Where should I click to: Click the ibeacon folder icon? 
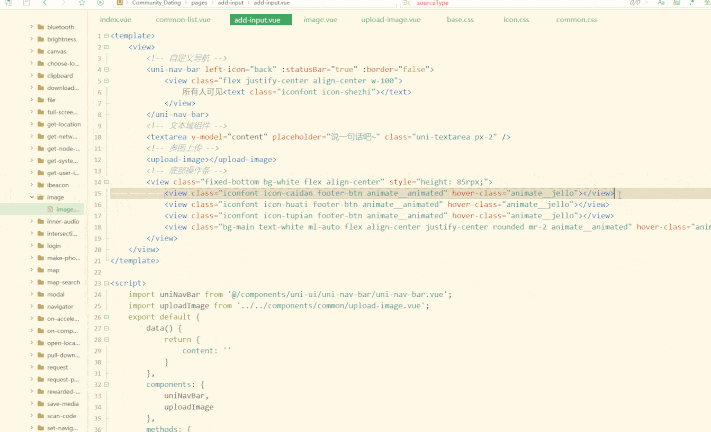pyautogui.click(x=41, y=185)
